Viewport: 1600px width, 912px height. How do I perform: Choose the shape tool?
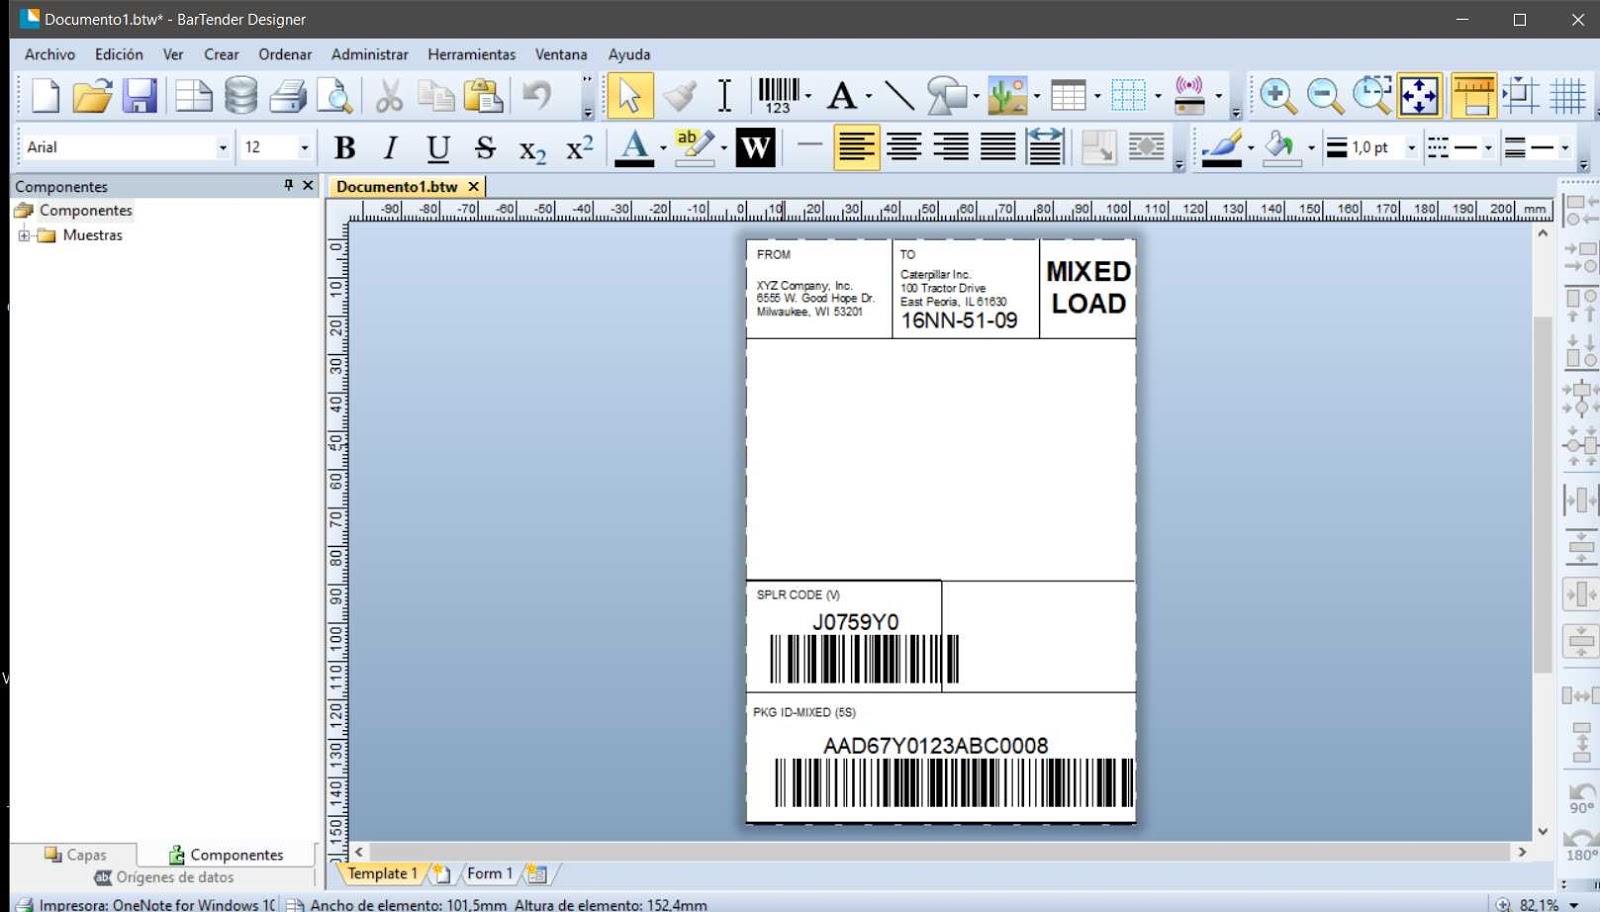945,96
